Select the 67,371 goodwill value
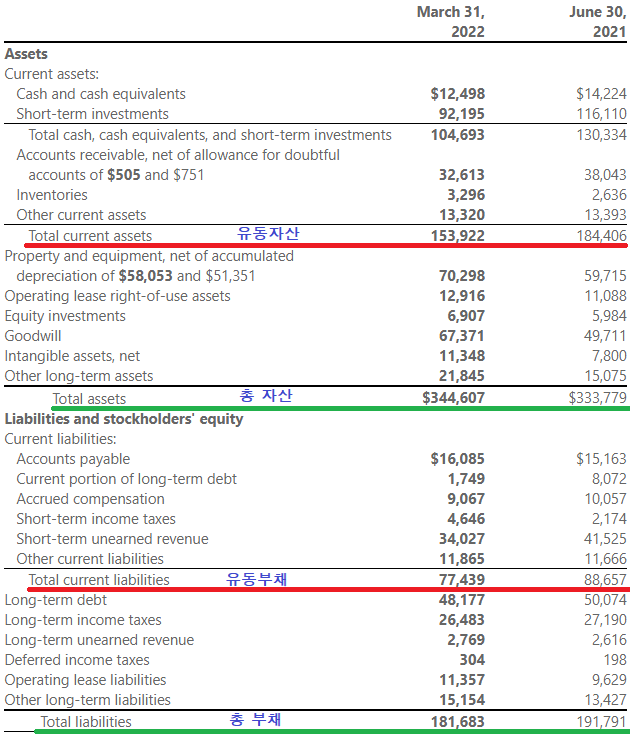Viewport: 630px width, 735px height. (461, 336)
